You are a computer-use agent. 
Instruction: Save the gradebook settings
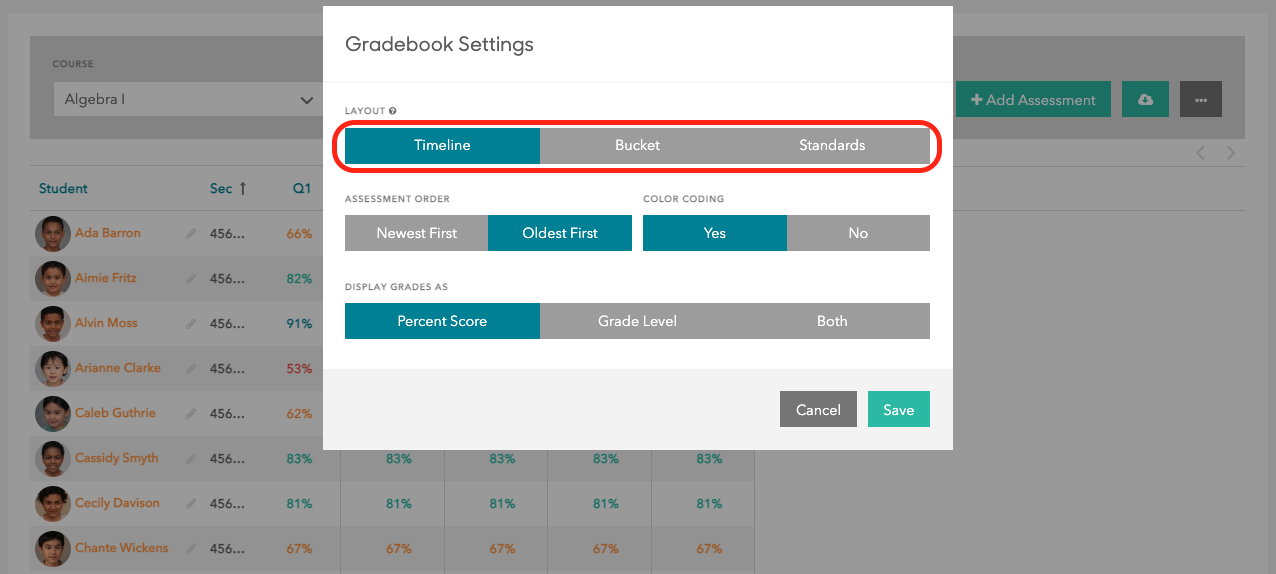pyautogui.click(x=898, y=410)
